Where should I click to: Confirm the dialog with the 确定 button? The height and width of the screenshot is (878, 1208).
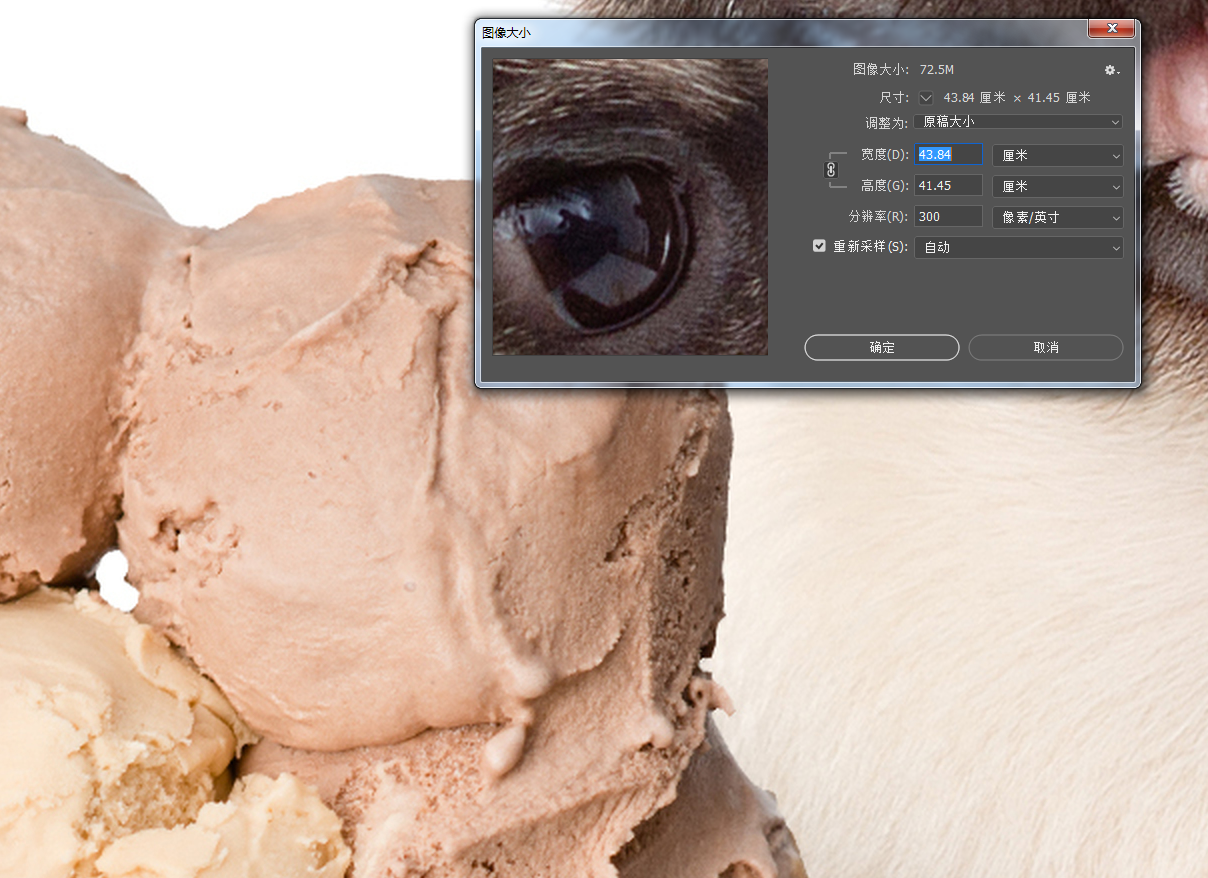882,347
